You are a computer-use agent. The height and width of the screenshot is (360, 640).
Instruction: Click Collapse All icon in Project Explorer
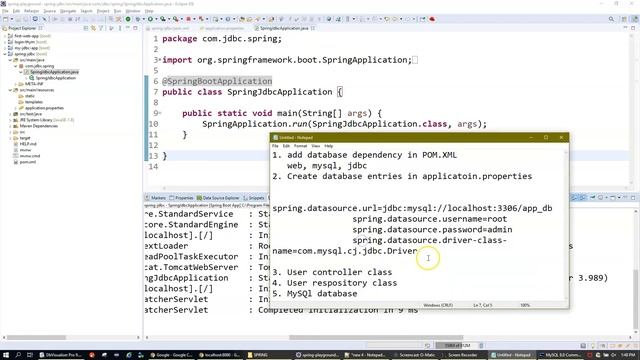point(86,28)
